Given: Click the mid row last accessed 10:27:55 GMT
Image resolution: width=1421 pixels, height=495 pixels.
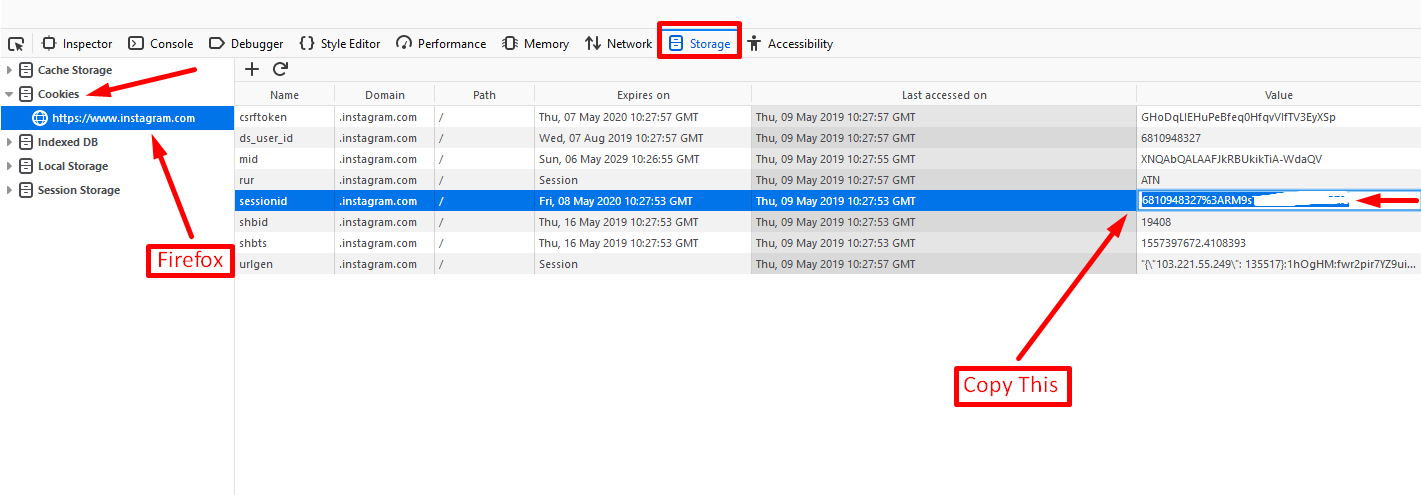Looking at the screenshot, I should coord(836,159).
